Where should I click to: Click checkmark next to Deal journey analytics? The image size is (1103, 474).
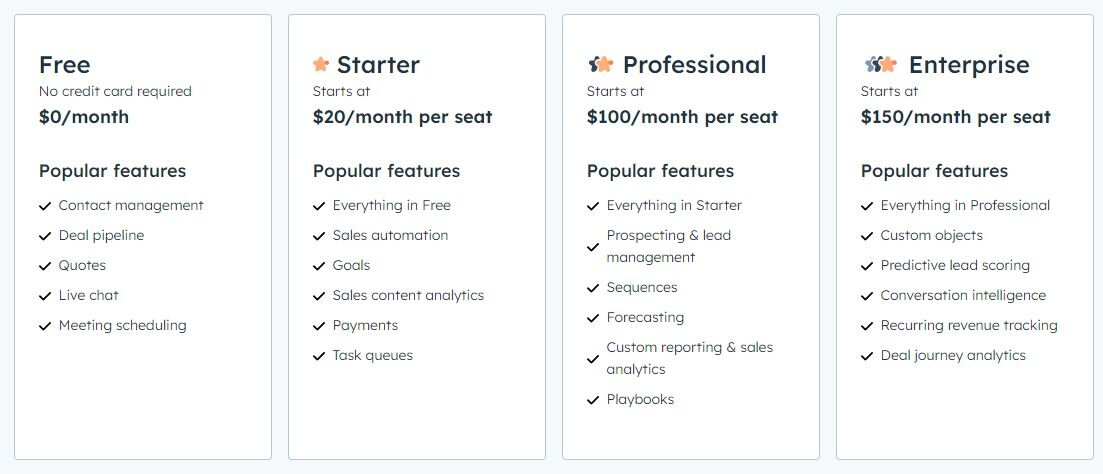coord(867,357)
